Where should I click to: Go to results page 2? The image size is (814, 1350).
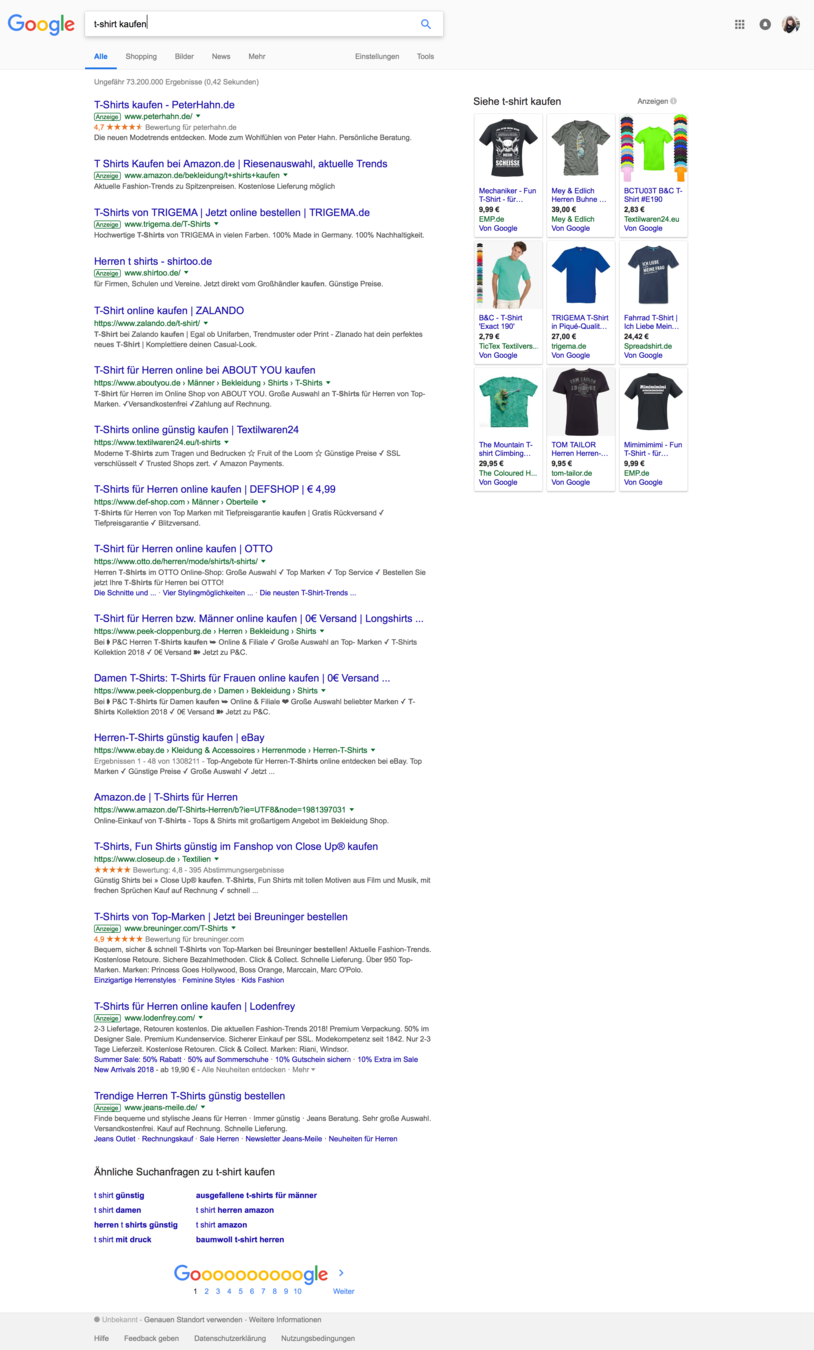coord(206,1291)
